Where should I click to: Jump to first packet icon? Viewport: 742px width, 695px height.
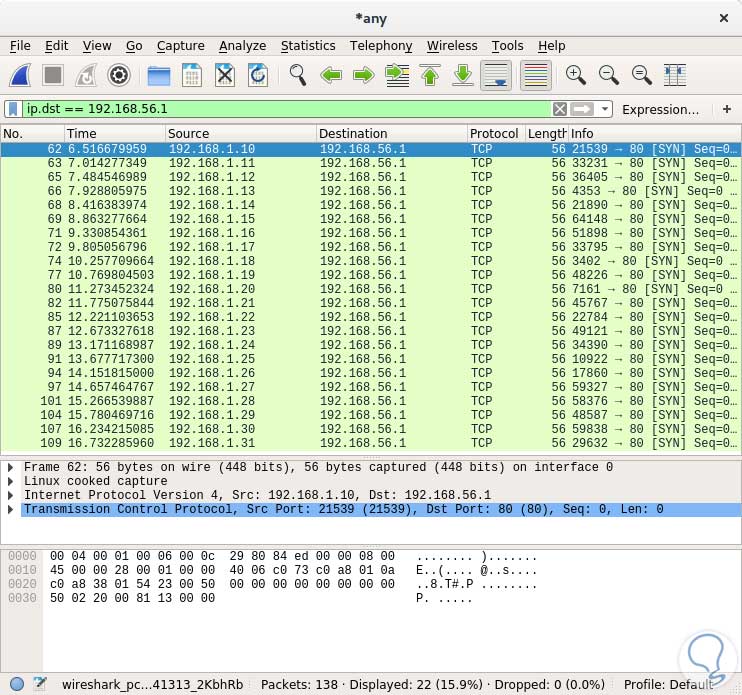point(430,75)
